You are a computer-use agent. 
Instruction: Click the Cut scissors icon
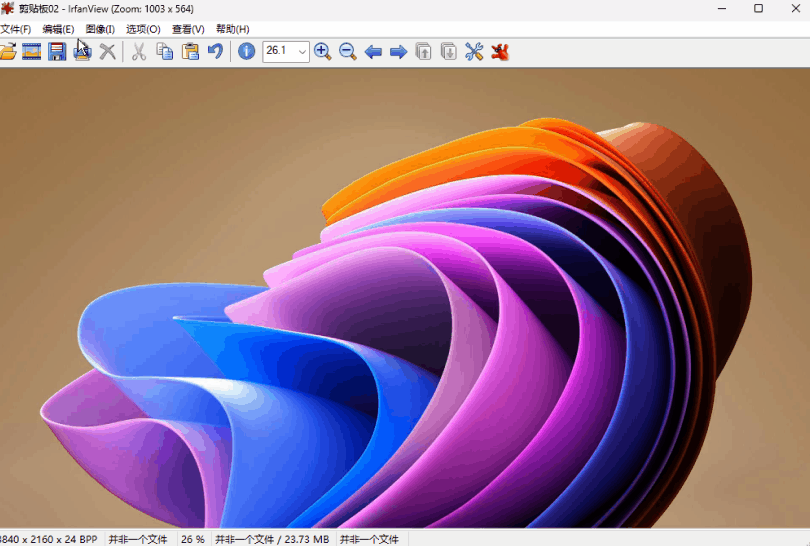click(x=138, y=52)
